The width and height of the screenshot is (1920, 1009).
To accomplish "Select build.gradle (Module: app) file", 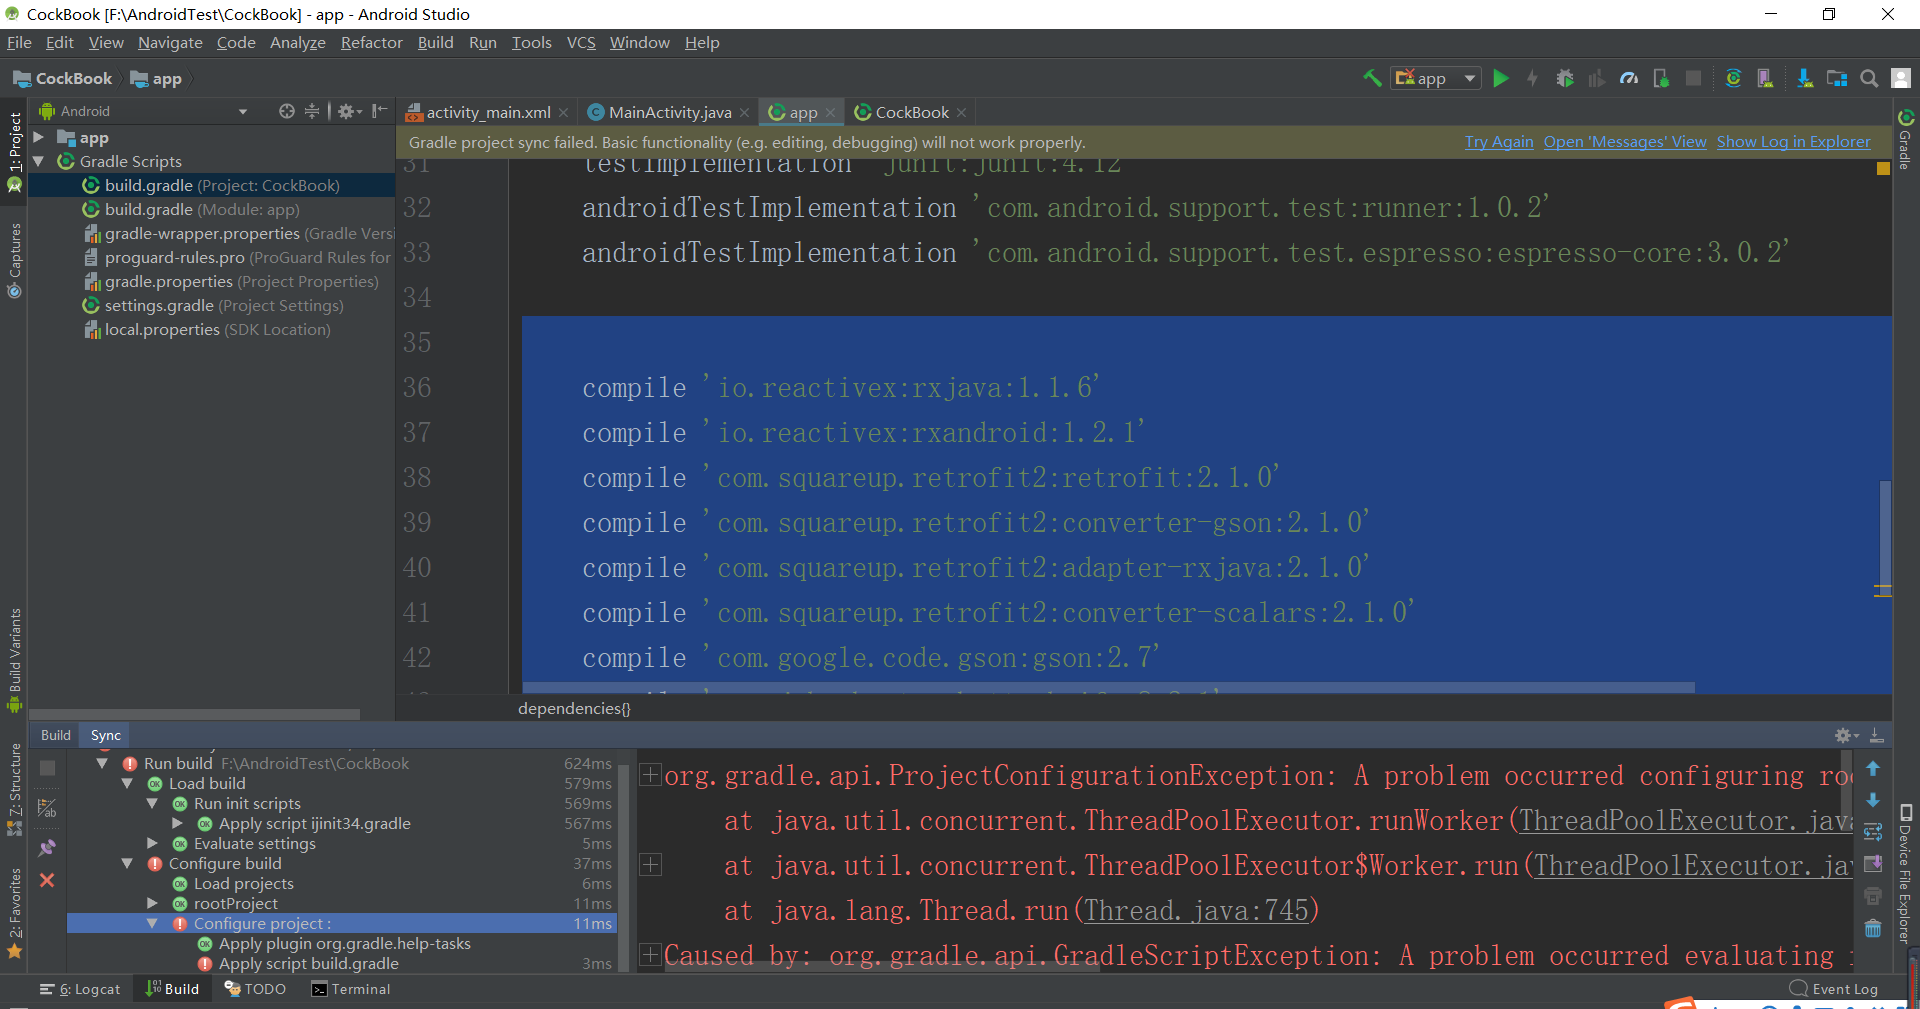I will [202, 209].
